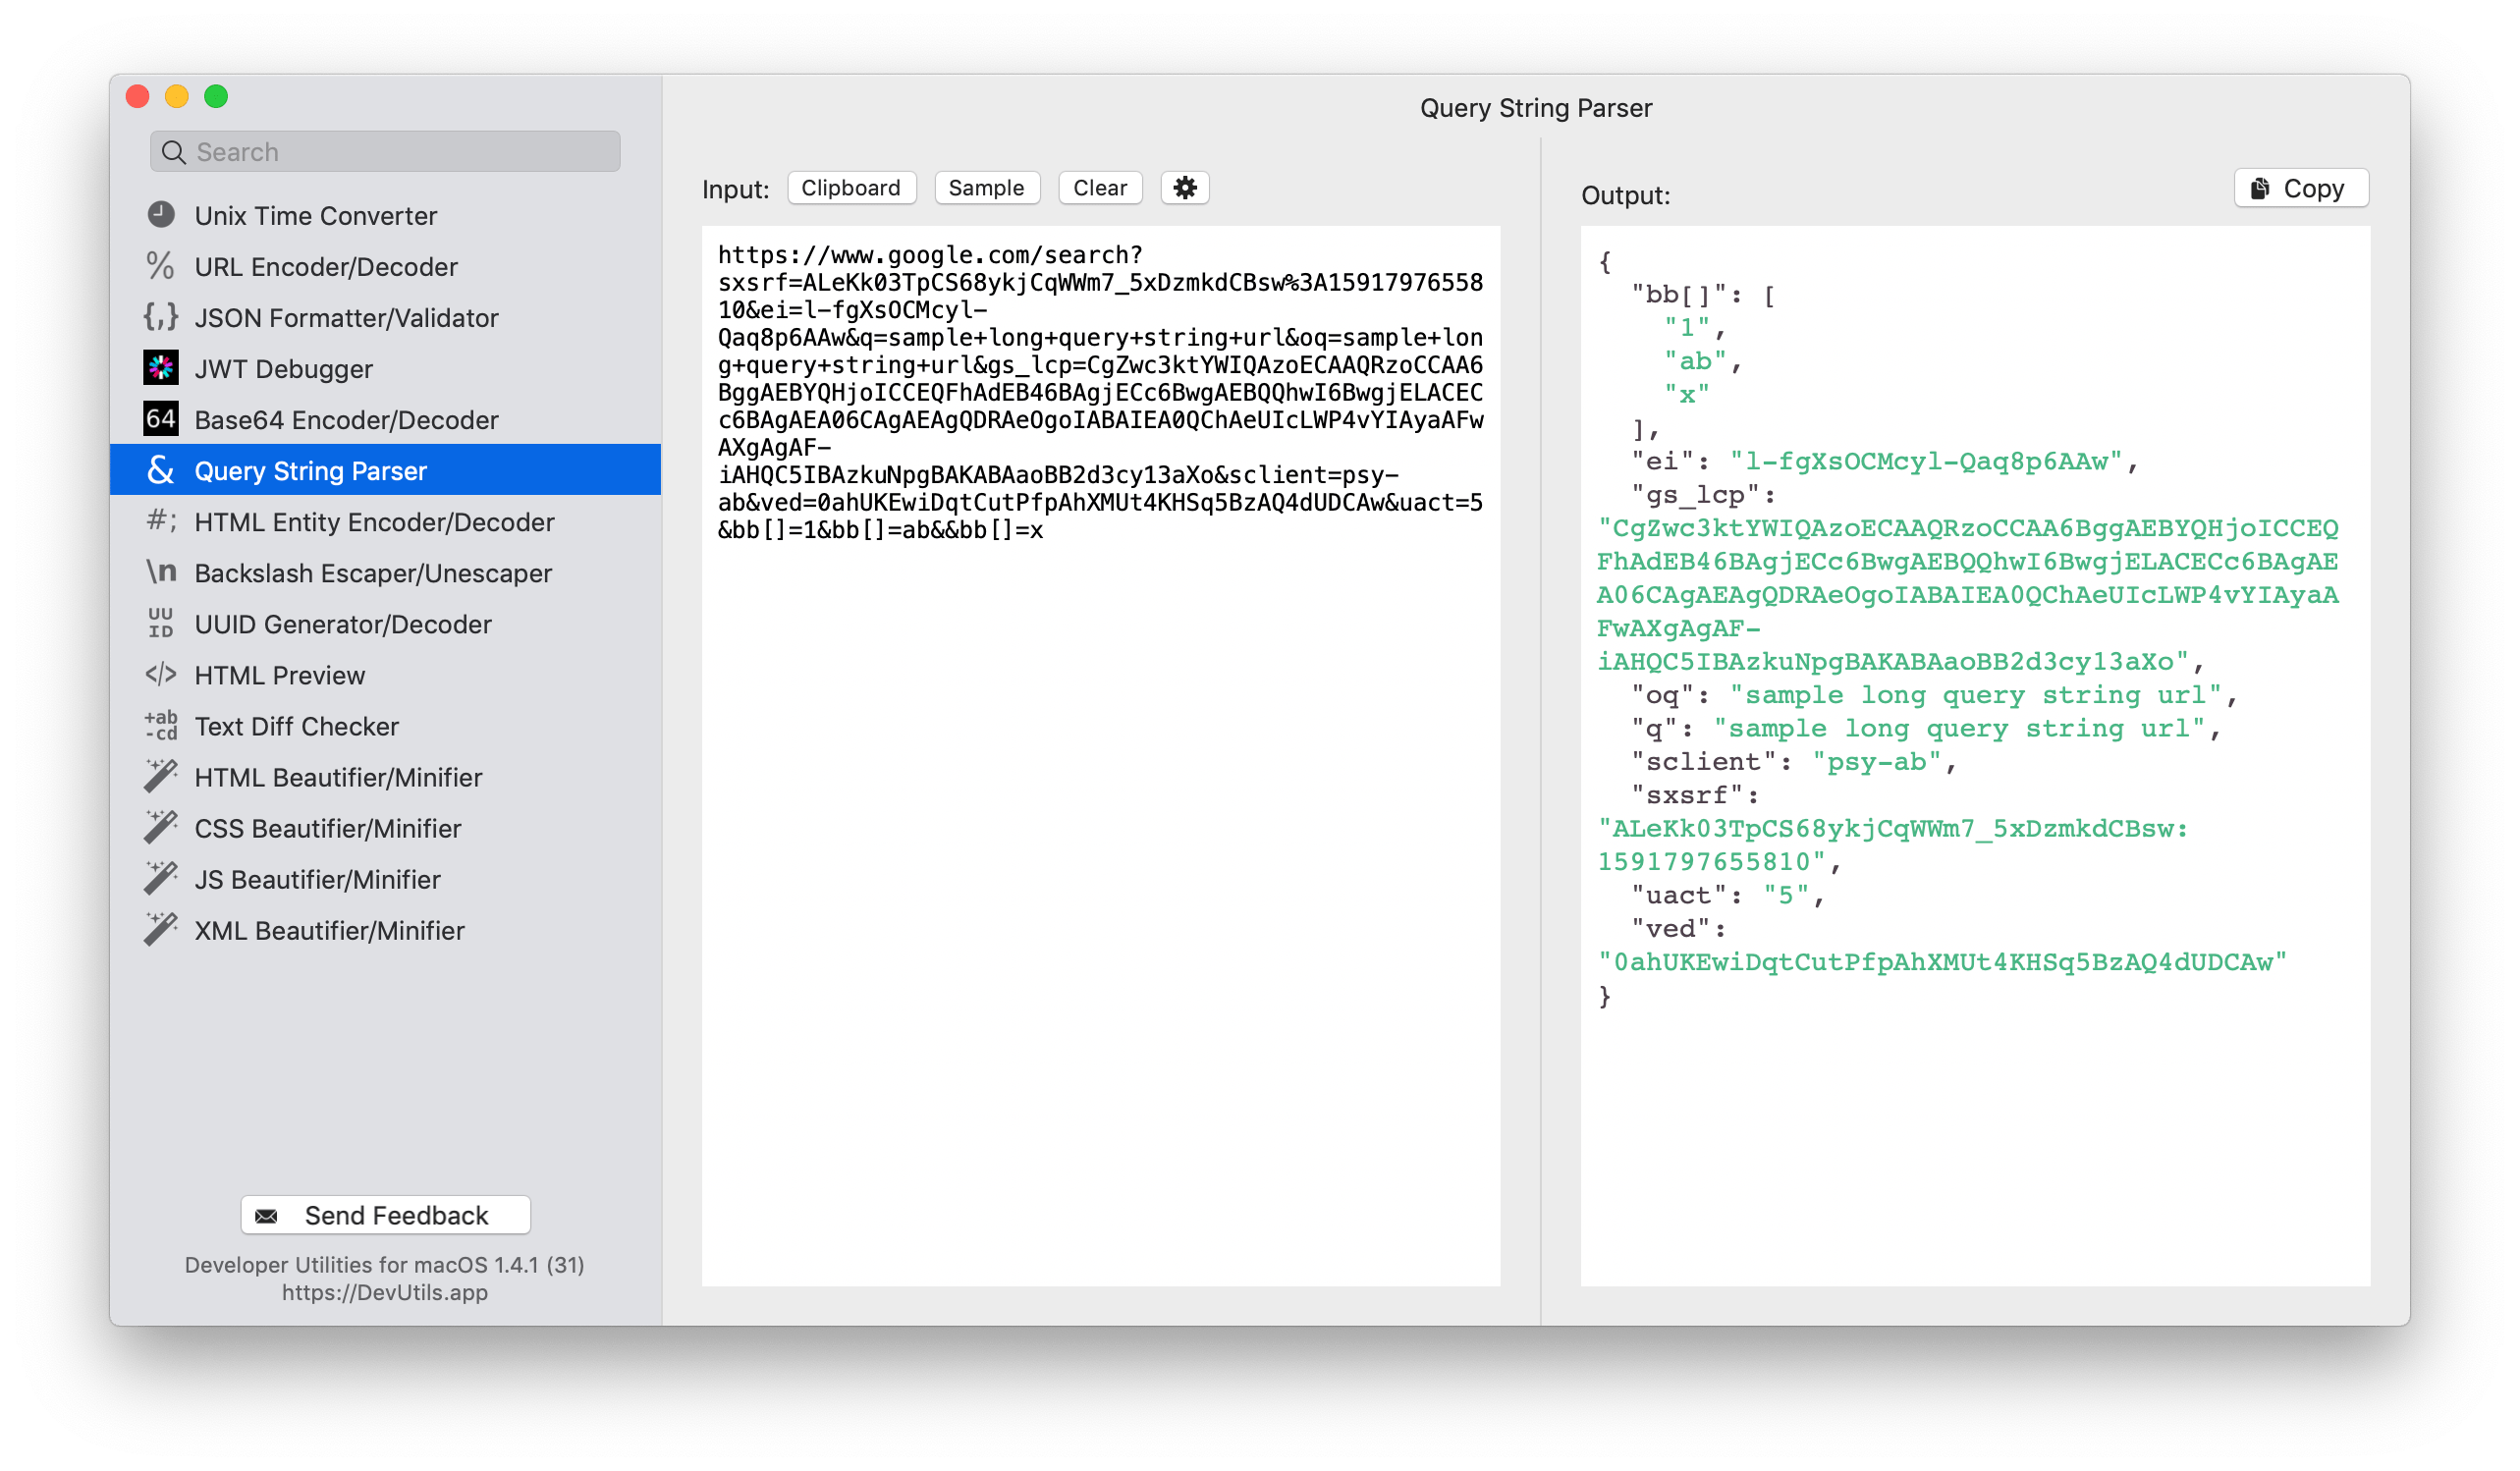Open the Text Diff Checker
Viewport: 2520px width, 1471px height.
pyautogui.click(x=295, y=725)
